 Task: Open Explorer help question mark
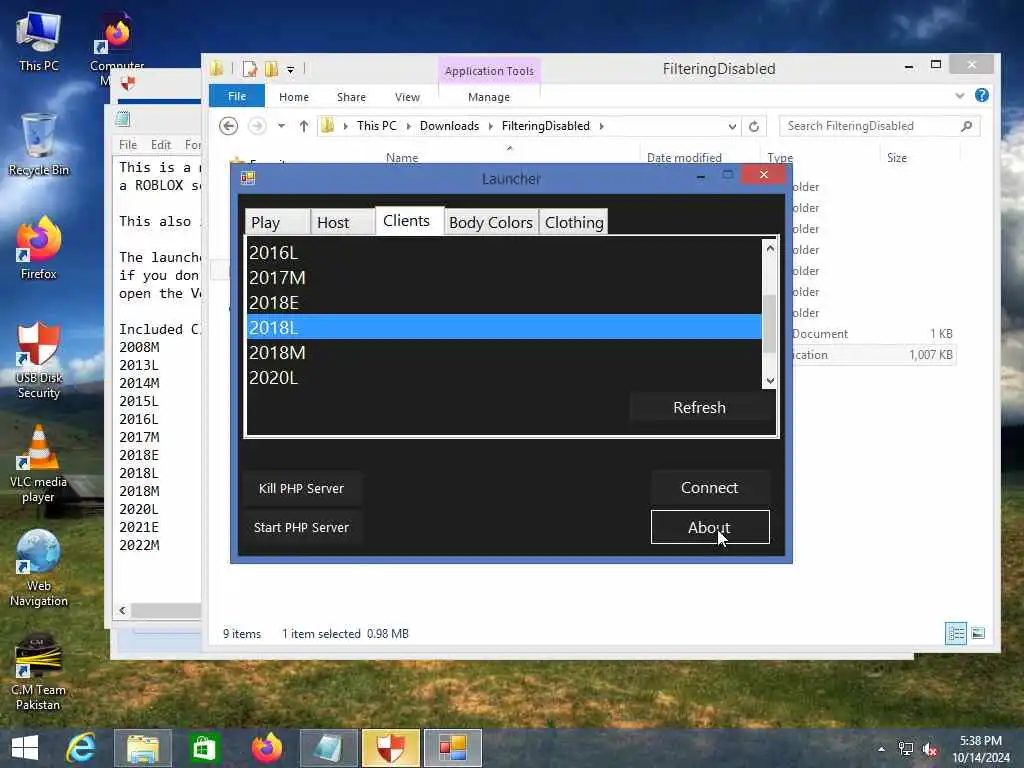tap(982, 95)
